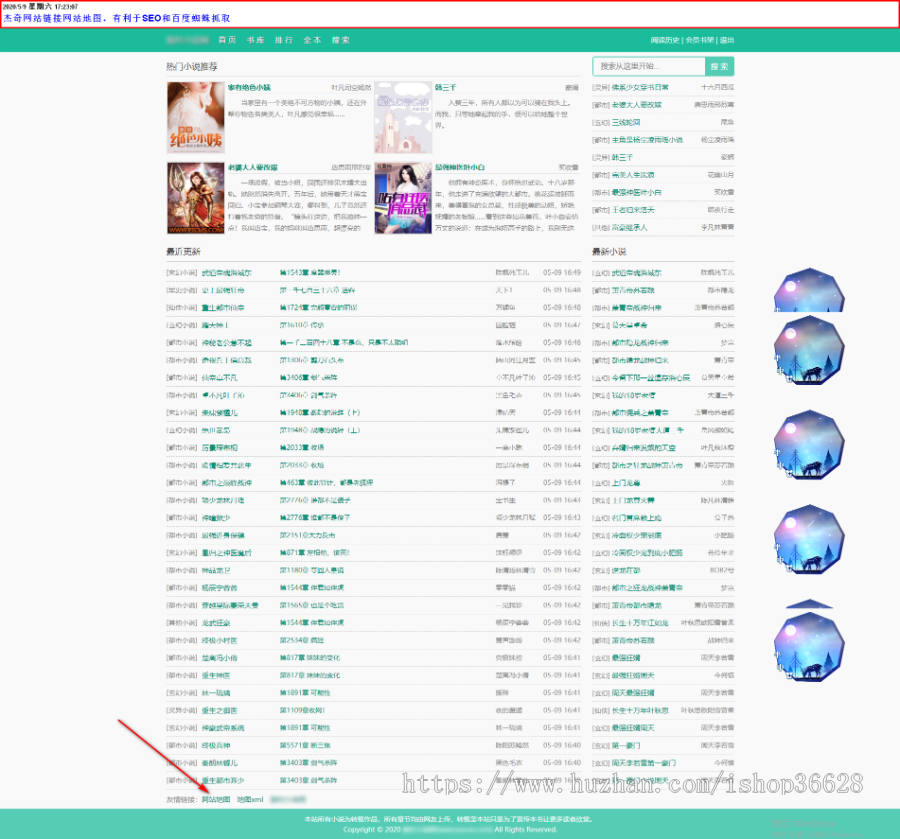Open the 家有绝色小姨 book cover
The width and height of the screenshot is (900, 839).
(196, 118)
